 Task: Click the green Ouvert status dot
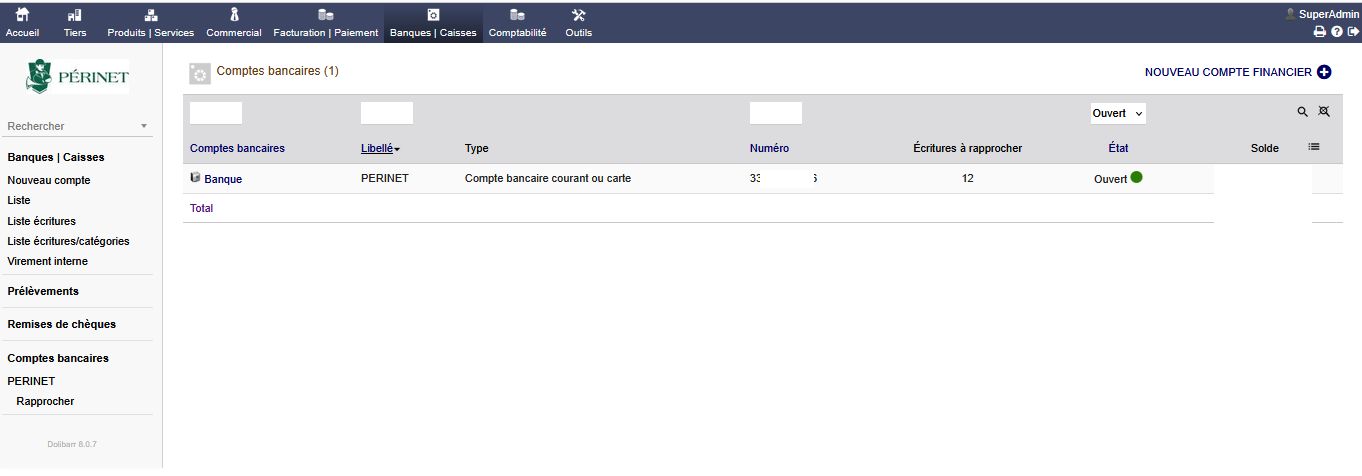click(x=1136, y=178)
